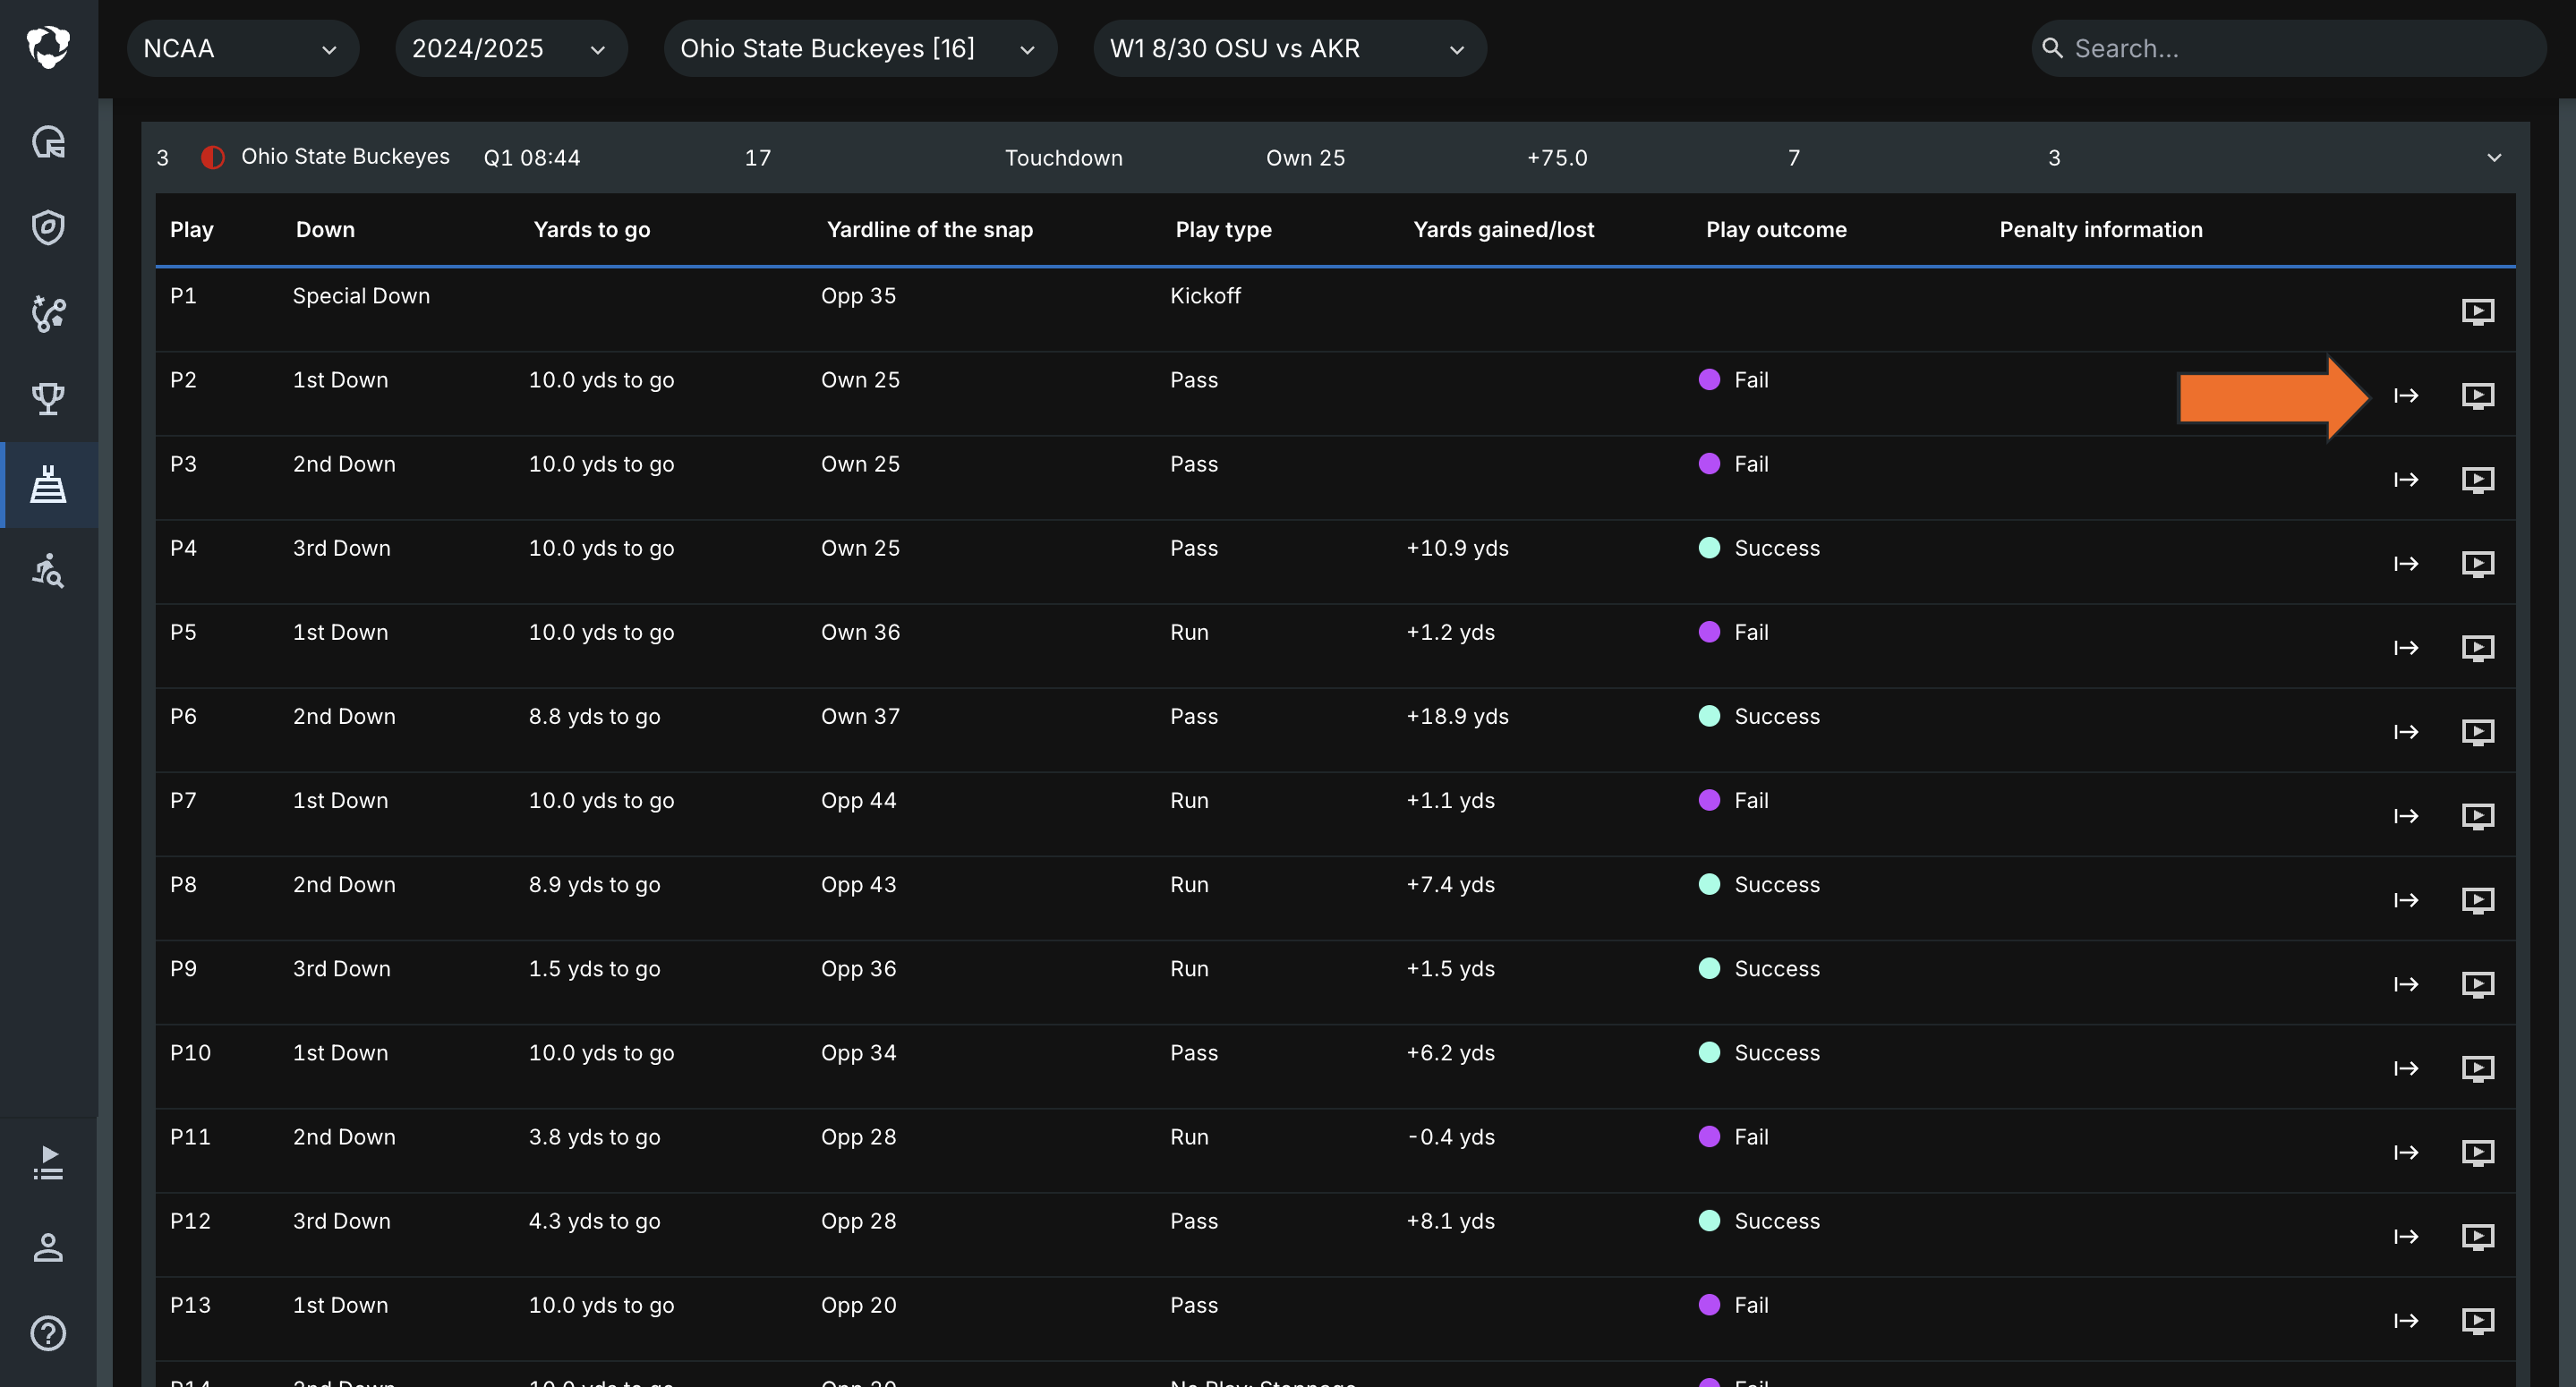Viewport: 2576px width, 1387px height.
Task: Open the playlist icon in sidebar
Action: [48, 1163]
